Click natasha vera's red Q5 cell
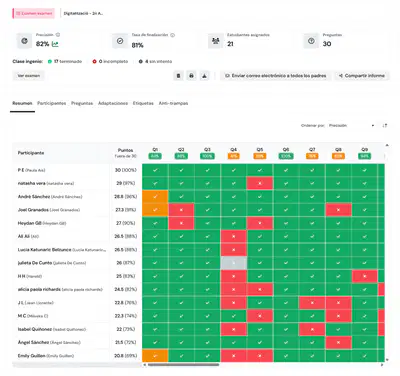Image resolution: width=400 pixels, height=376 pixels. click(x=260, y=183)
